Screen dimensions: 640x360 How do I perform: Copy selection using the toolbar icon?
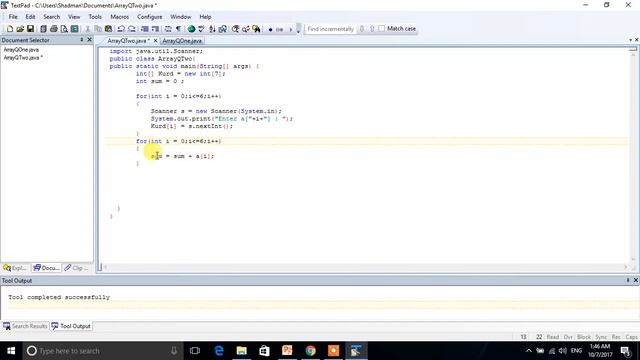98,29
